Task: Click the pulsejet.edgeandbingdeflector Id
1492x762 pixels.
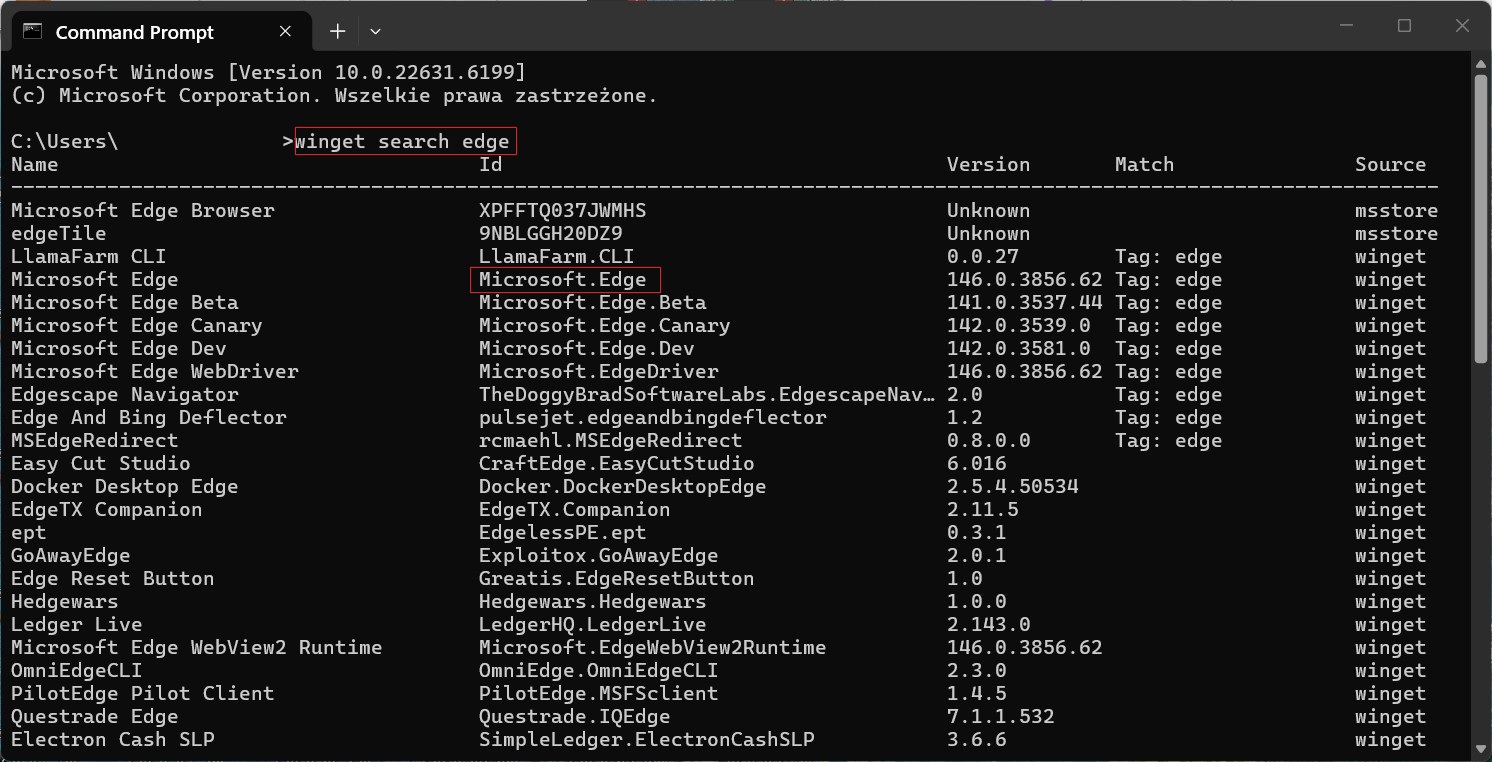Action: pyautogui.click(x=652, y=418)
